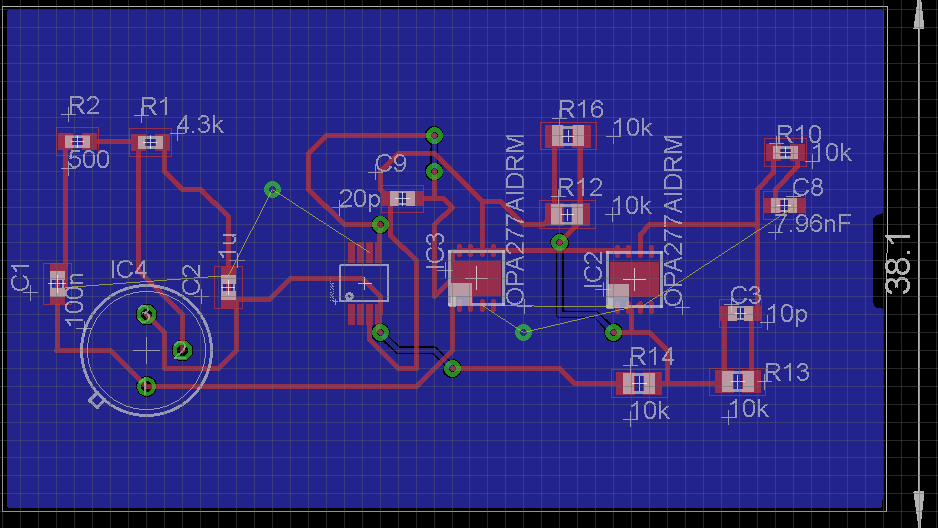Click the 10k value beside R10
This screenshot has height=528, width=938.
(x=832, y=152)
